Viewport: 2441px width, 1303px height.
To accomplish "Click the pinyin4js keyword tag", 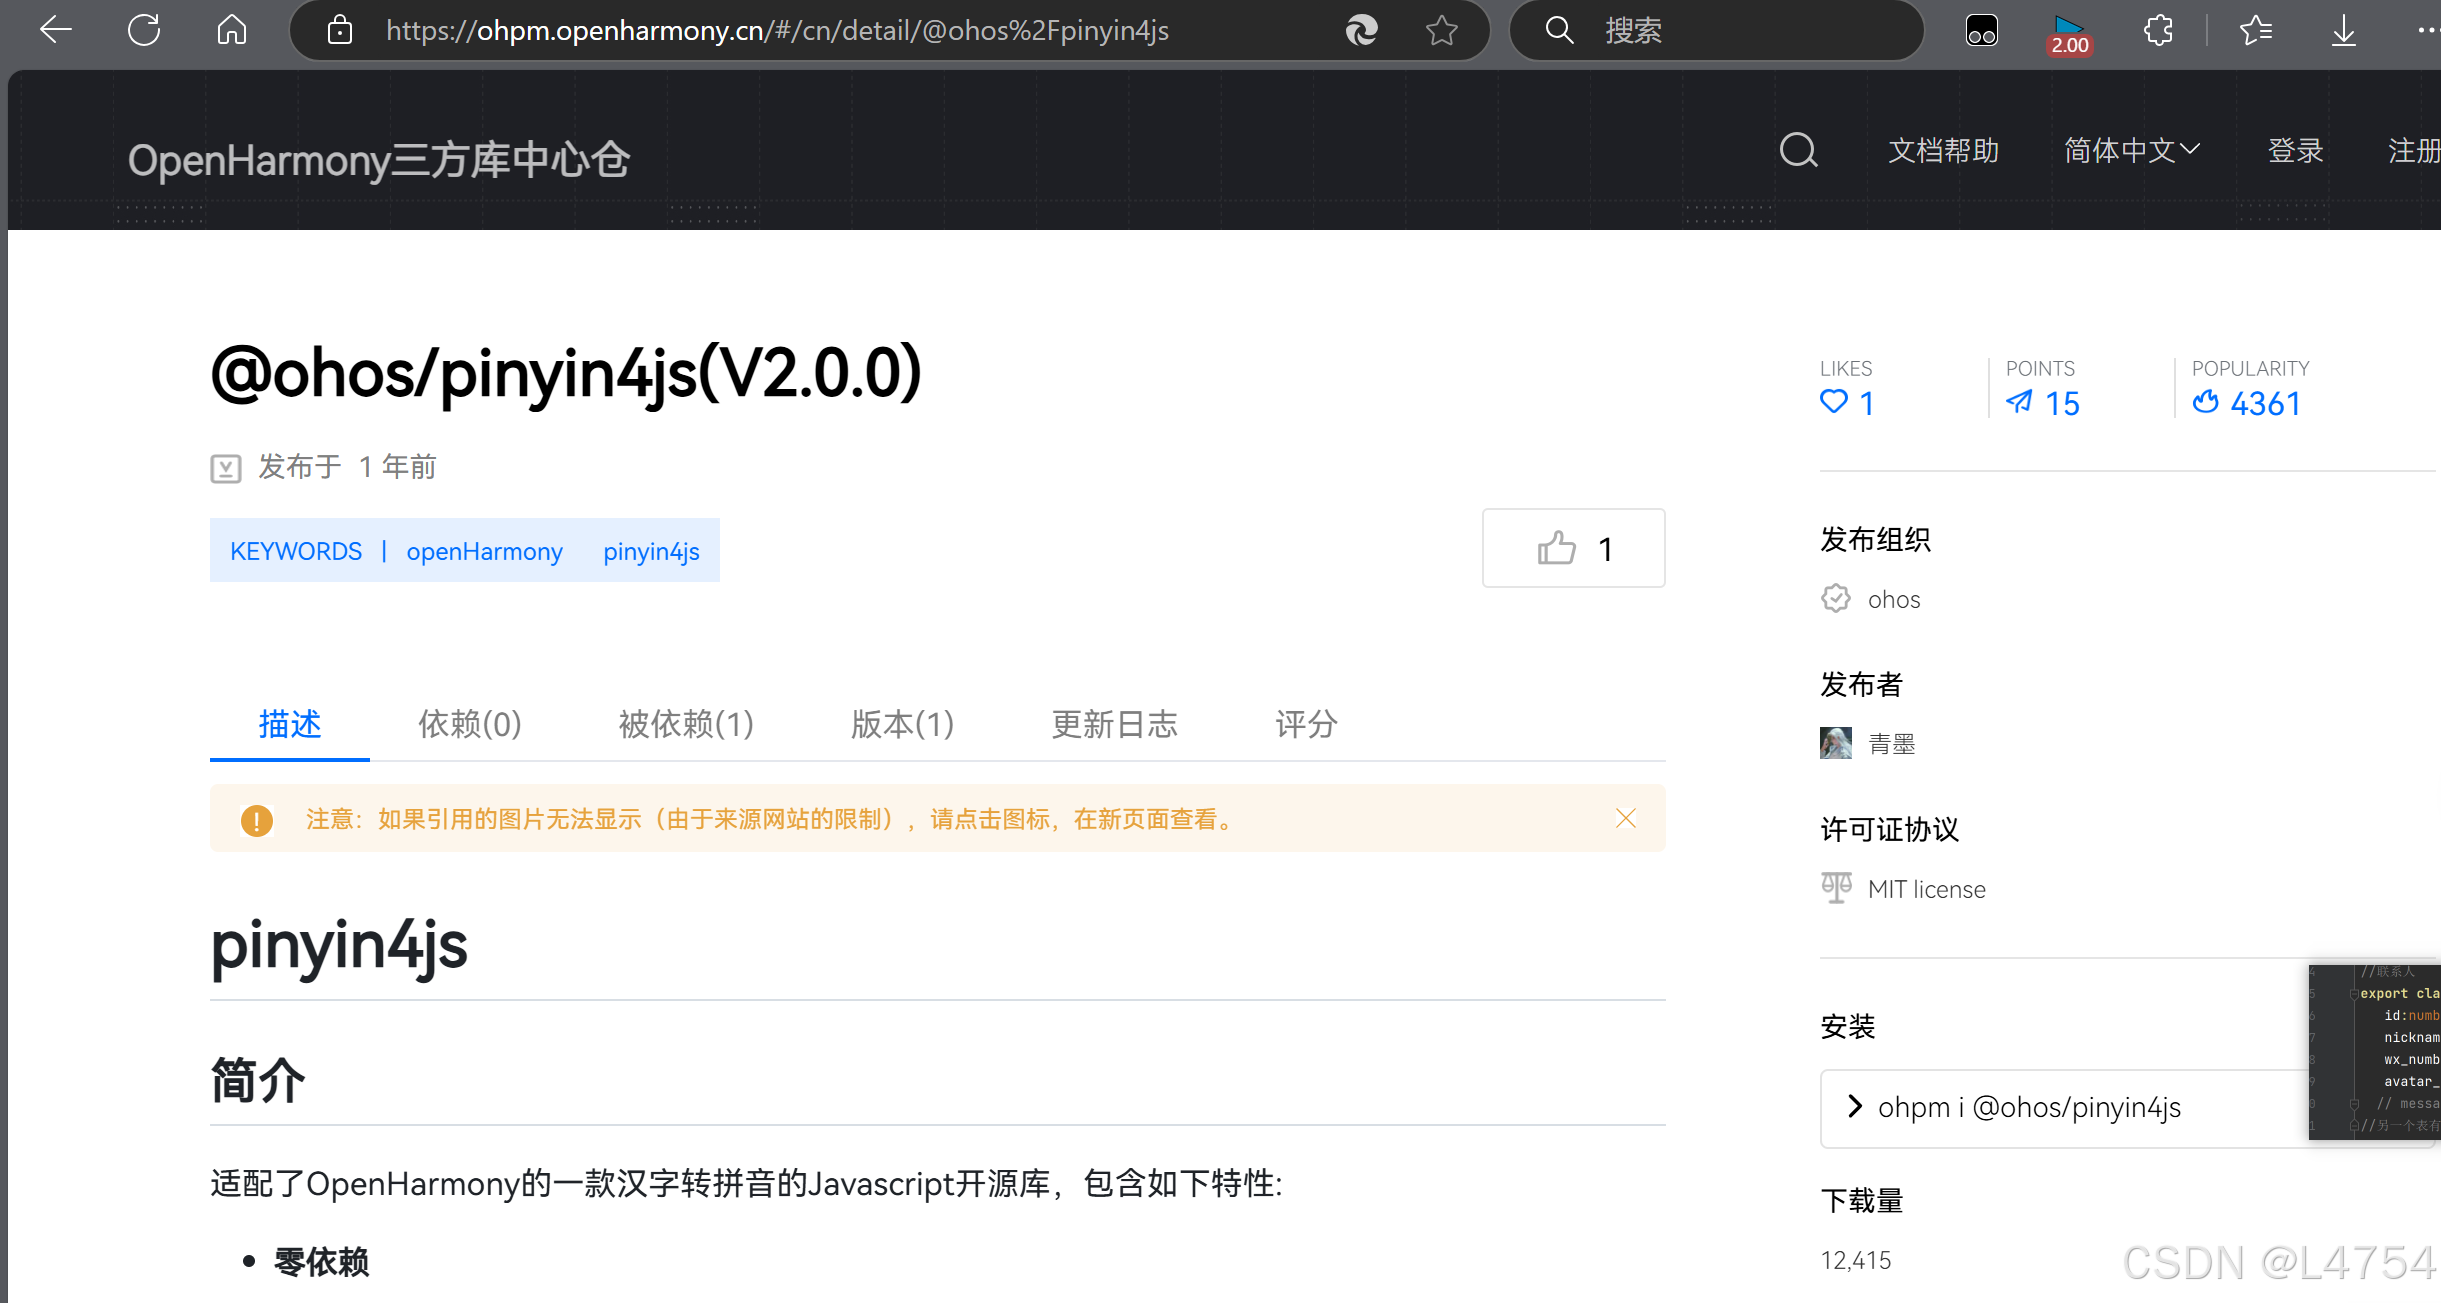I will tap(651, 552).
